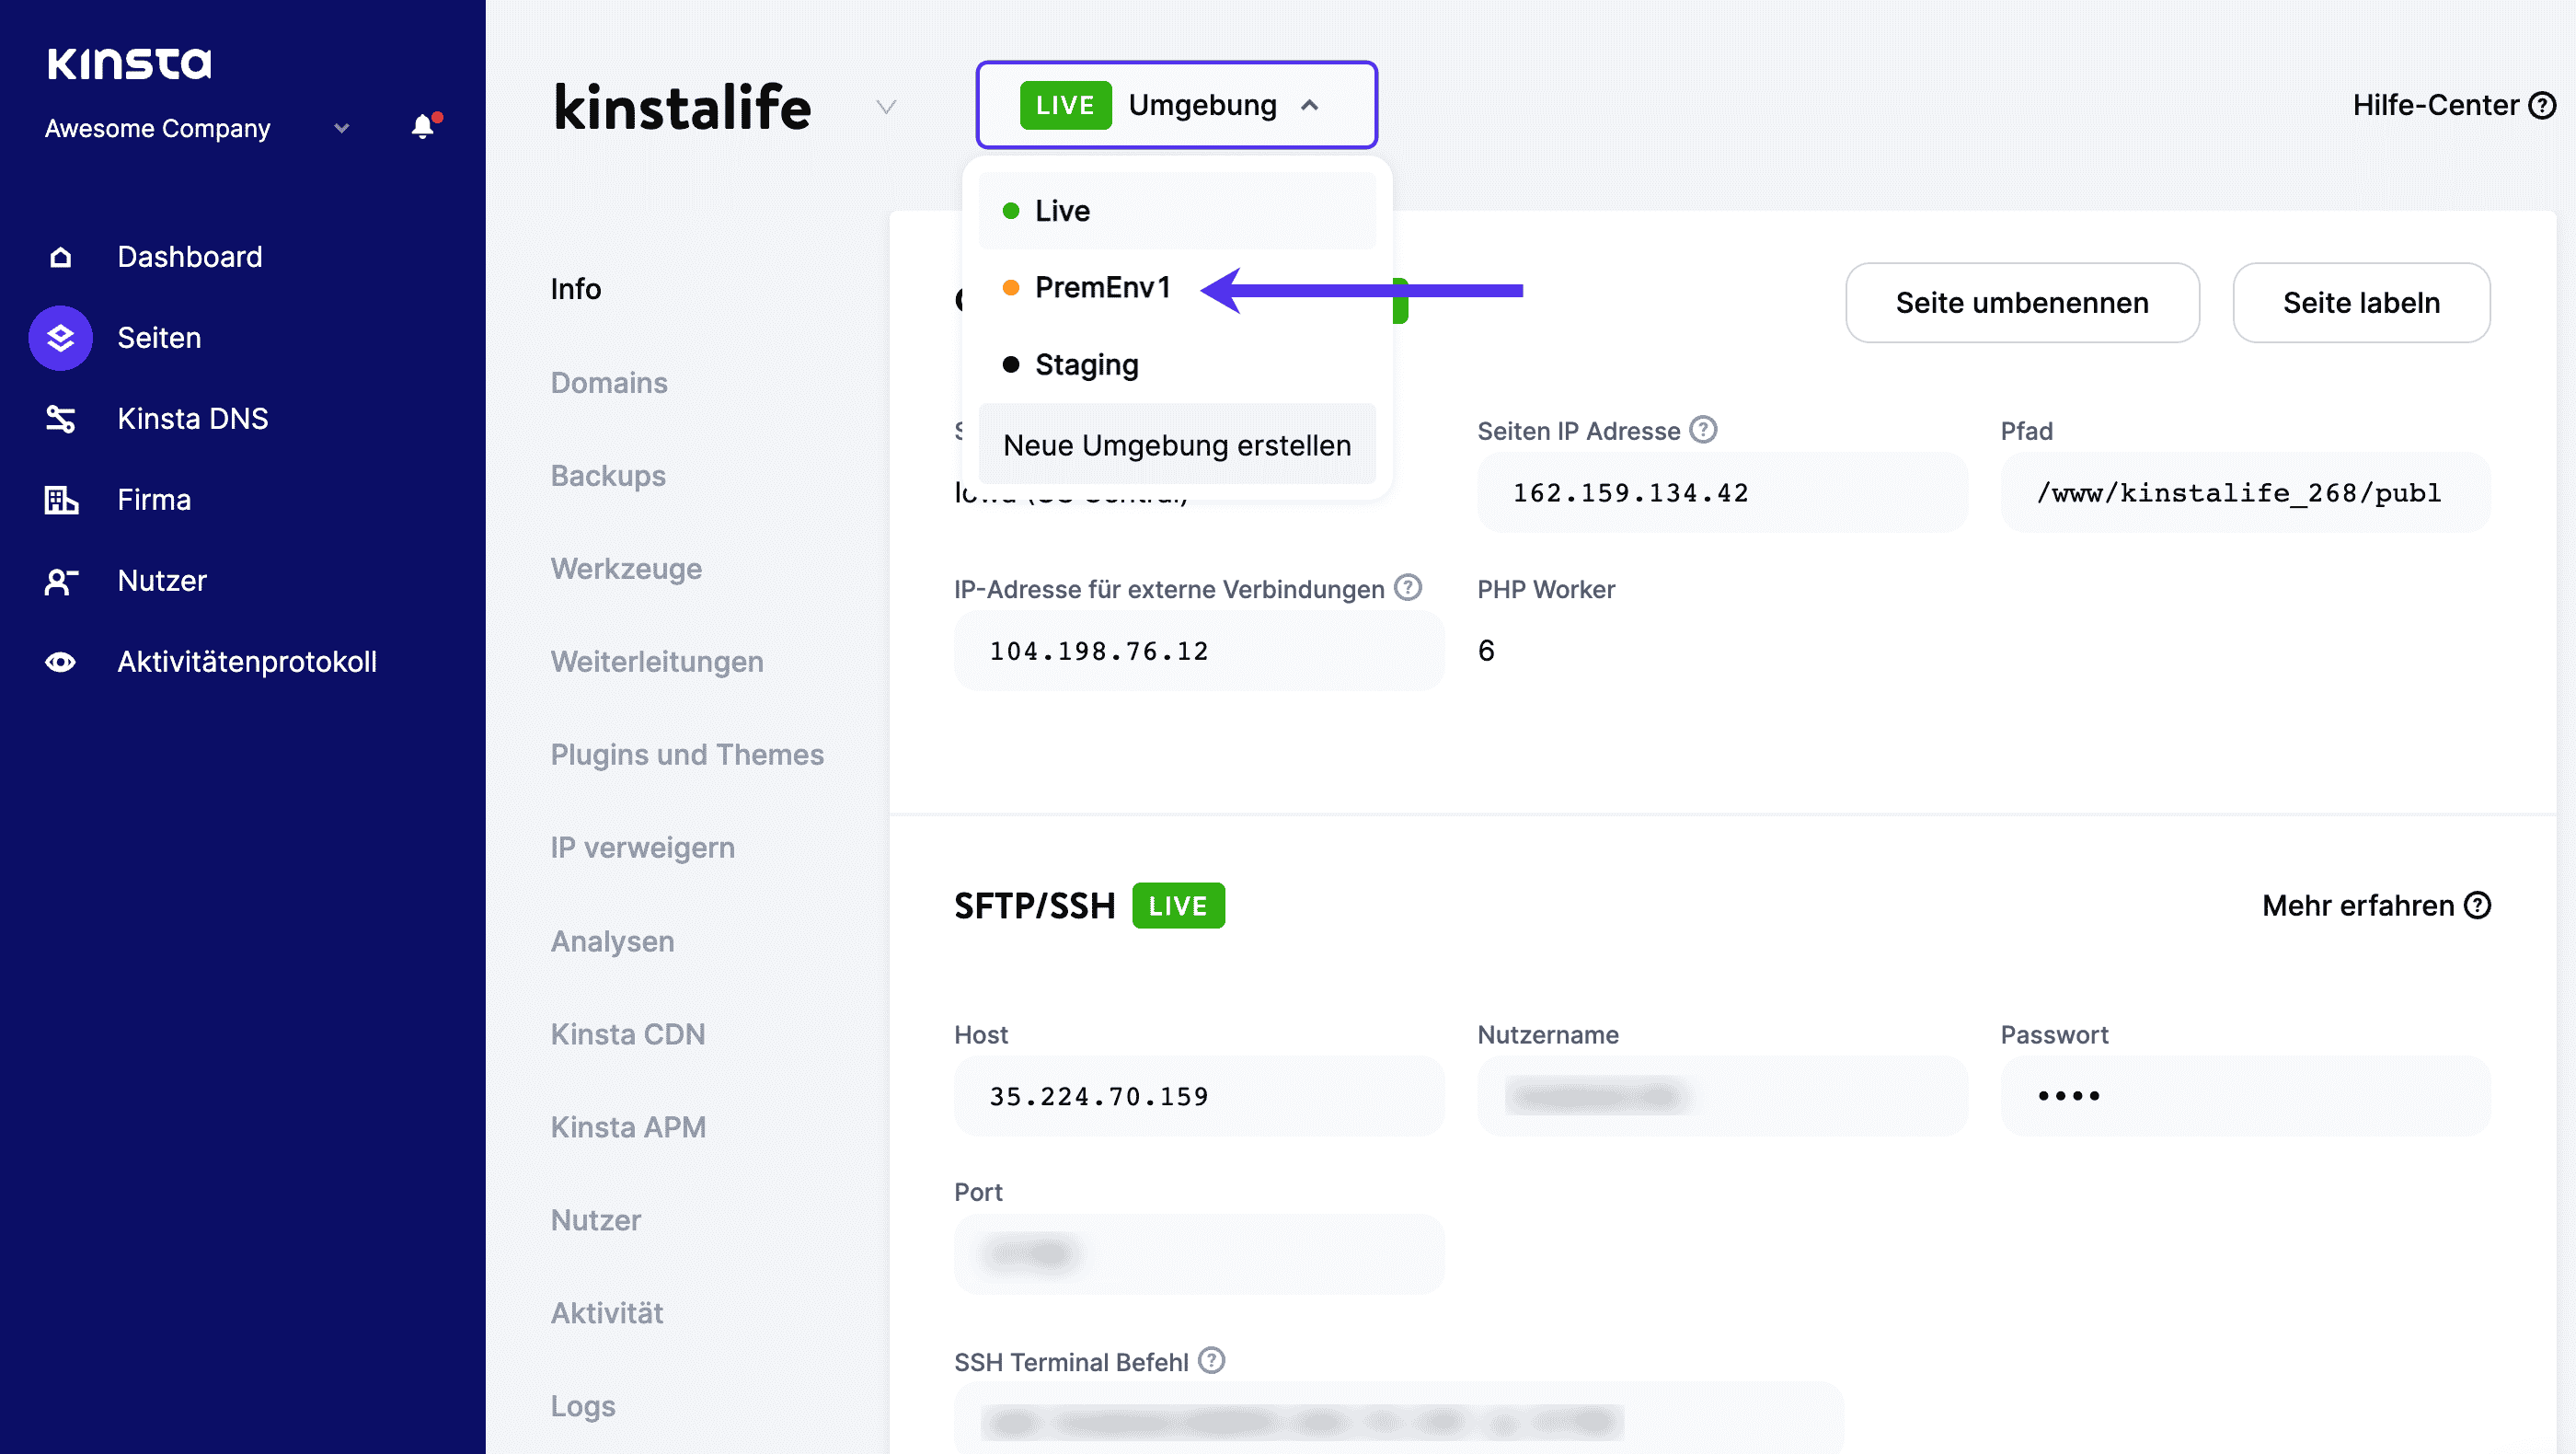Select the PremEnv1 environment
The image size is (2576, 1454).
click(1104, 287)
